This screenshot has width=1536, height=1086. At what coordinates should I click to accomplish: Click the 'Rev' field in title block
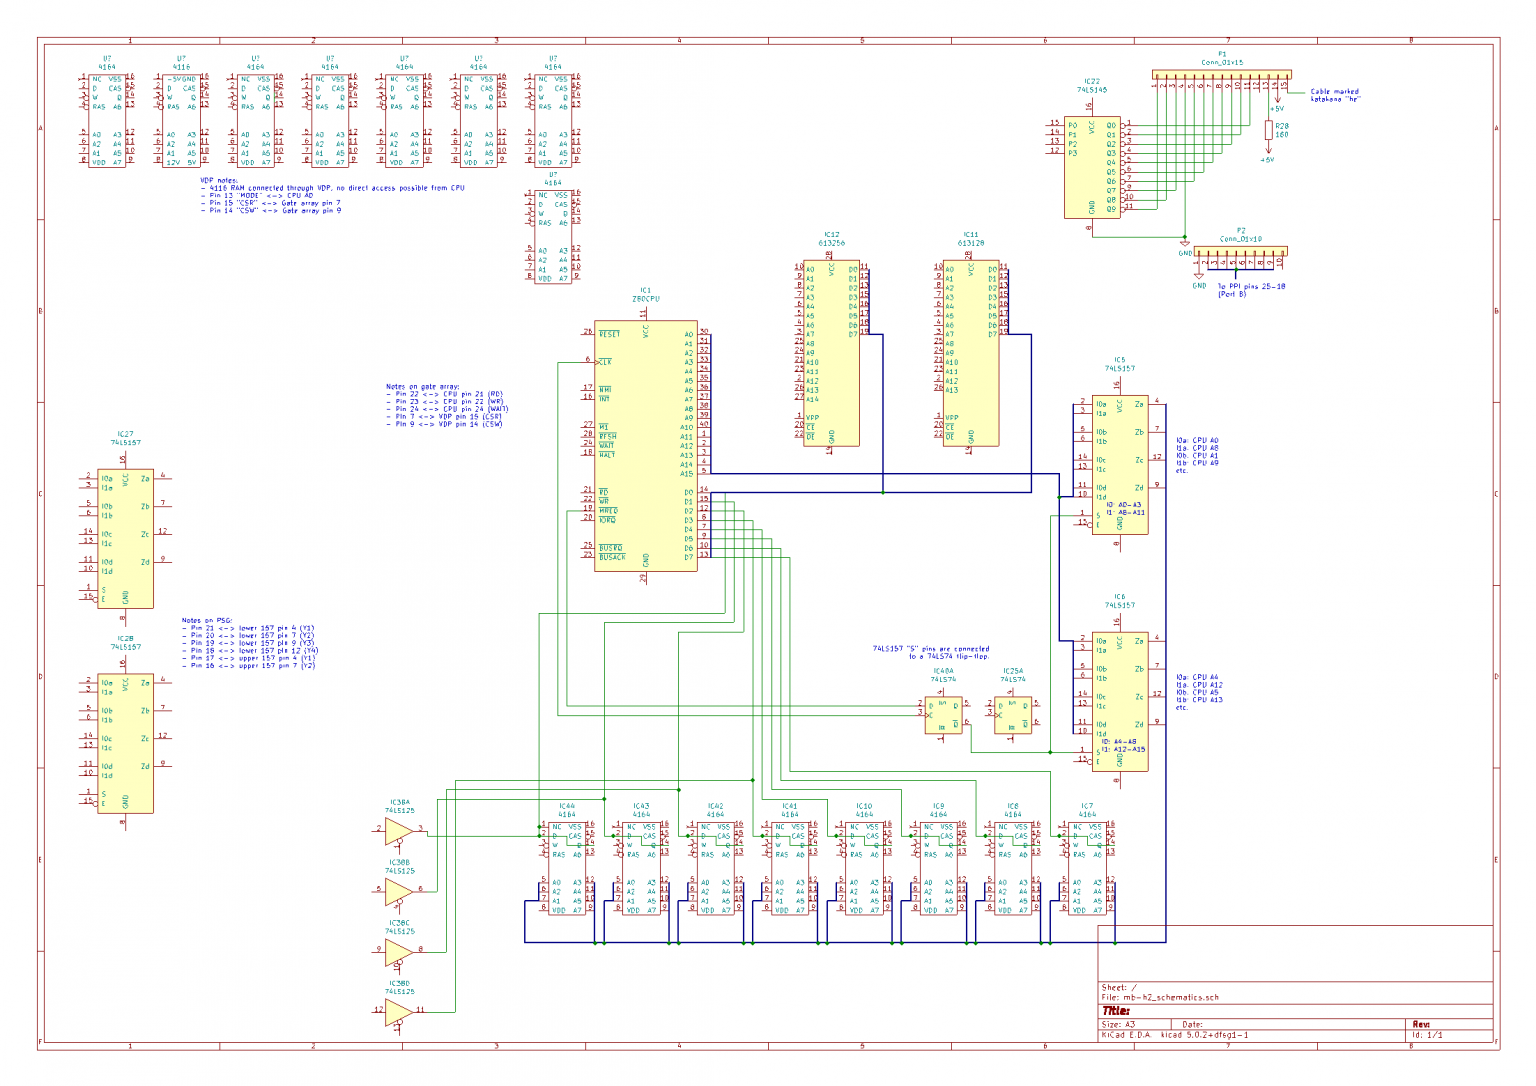1421,1024
